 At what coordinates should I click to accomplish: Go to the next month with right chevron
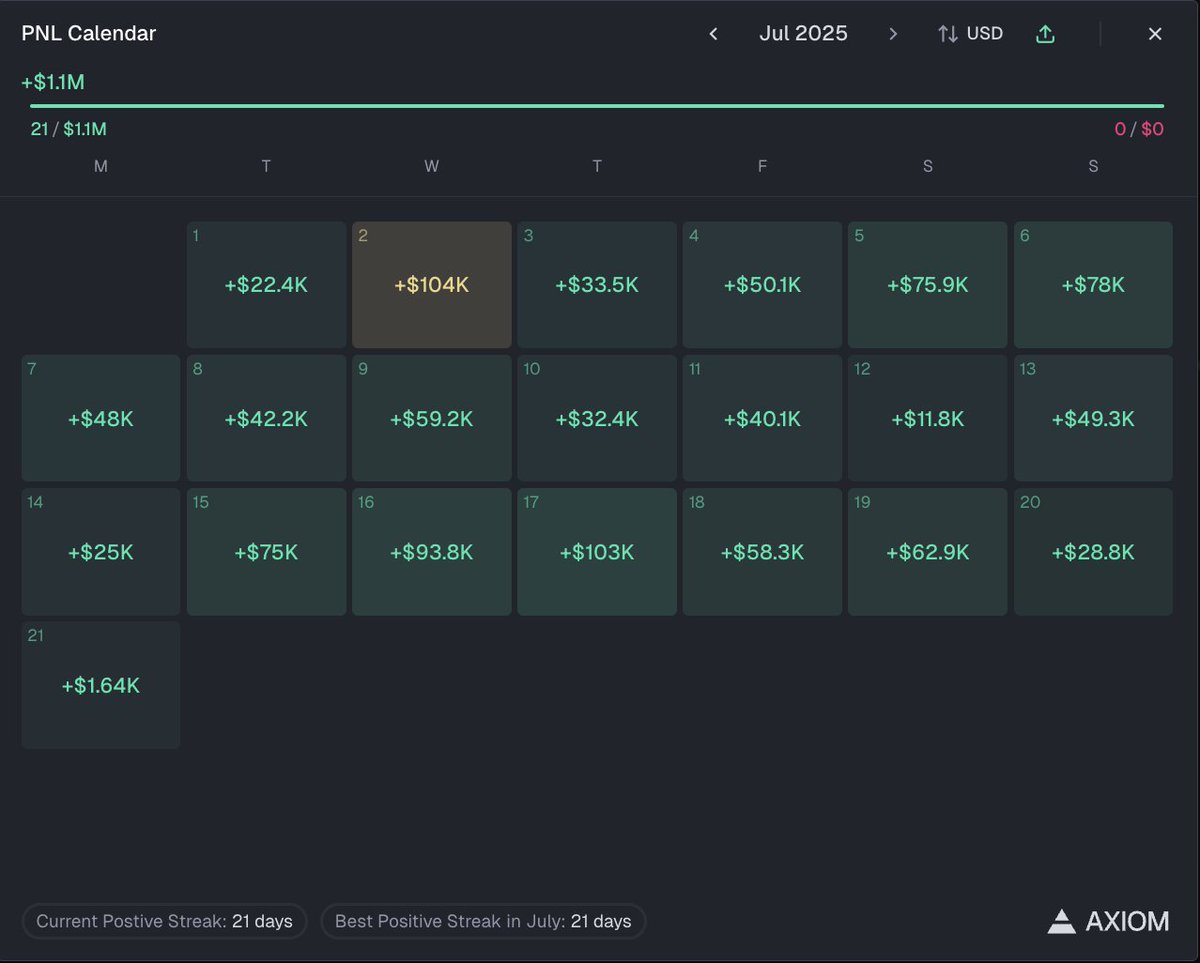pos(893,34)
